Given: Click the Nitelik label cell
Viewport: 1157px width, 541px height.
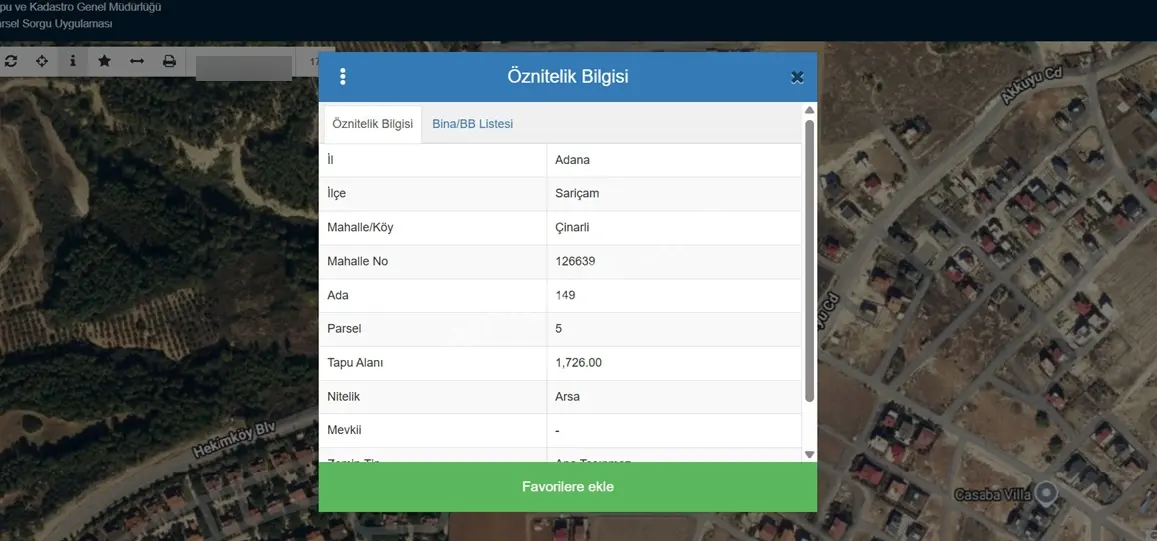Looking at the screenshot, I should [x=432, y=397].
